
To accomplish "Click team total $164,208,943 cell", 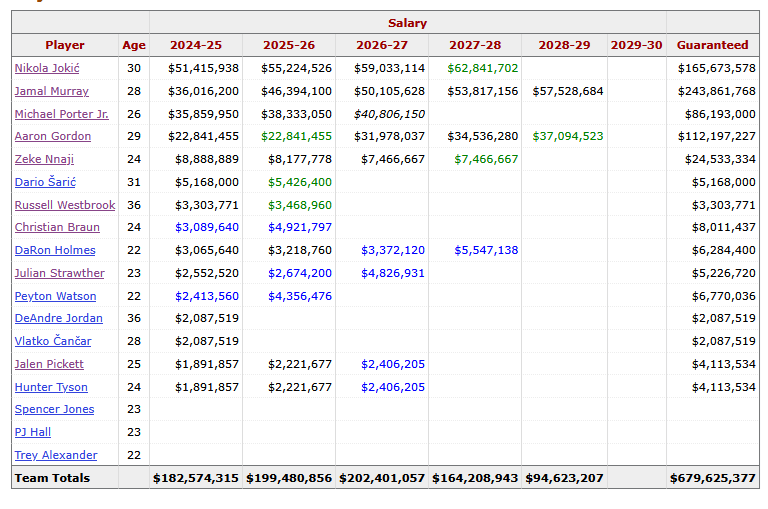I will pyautogui.click(x=475, y=478).
